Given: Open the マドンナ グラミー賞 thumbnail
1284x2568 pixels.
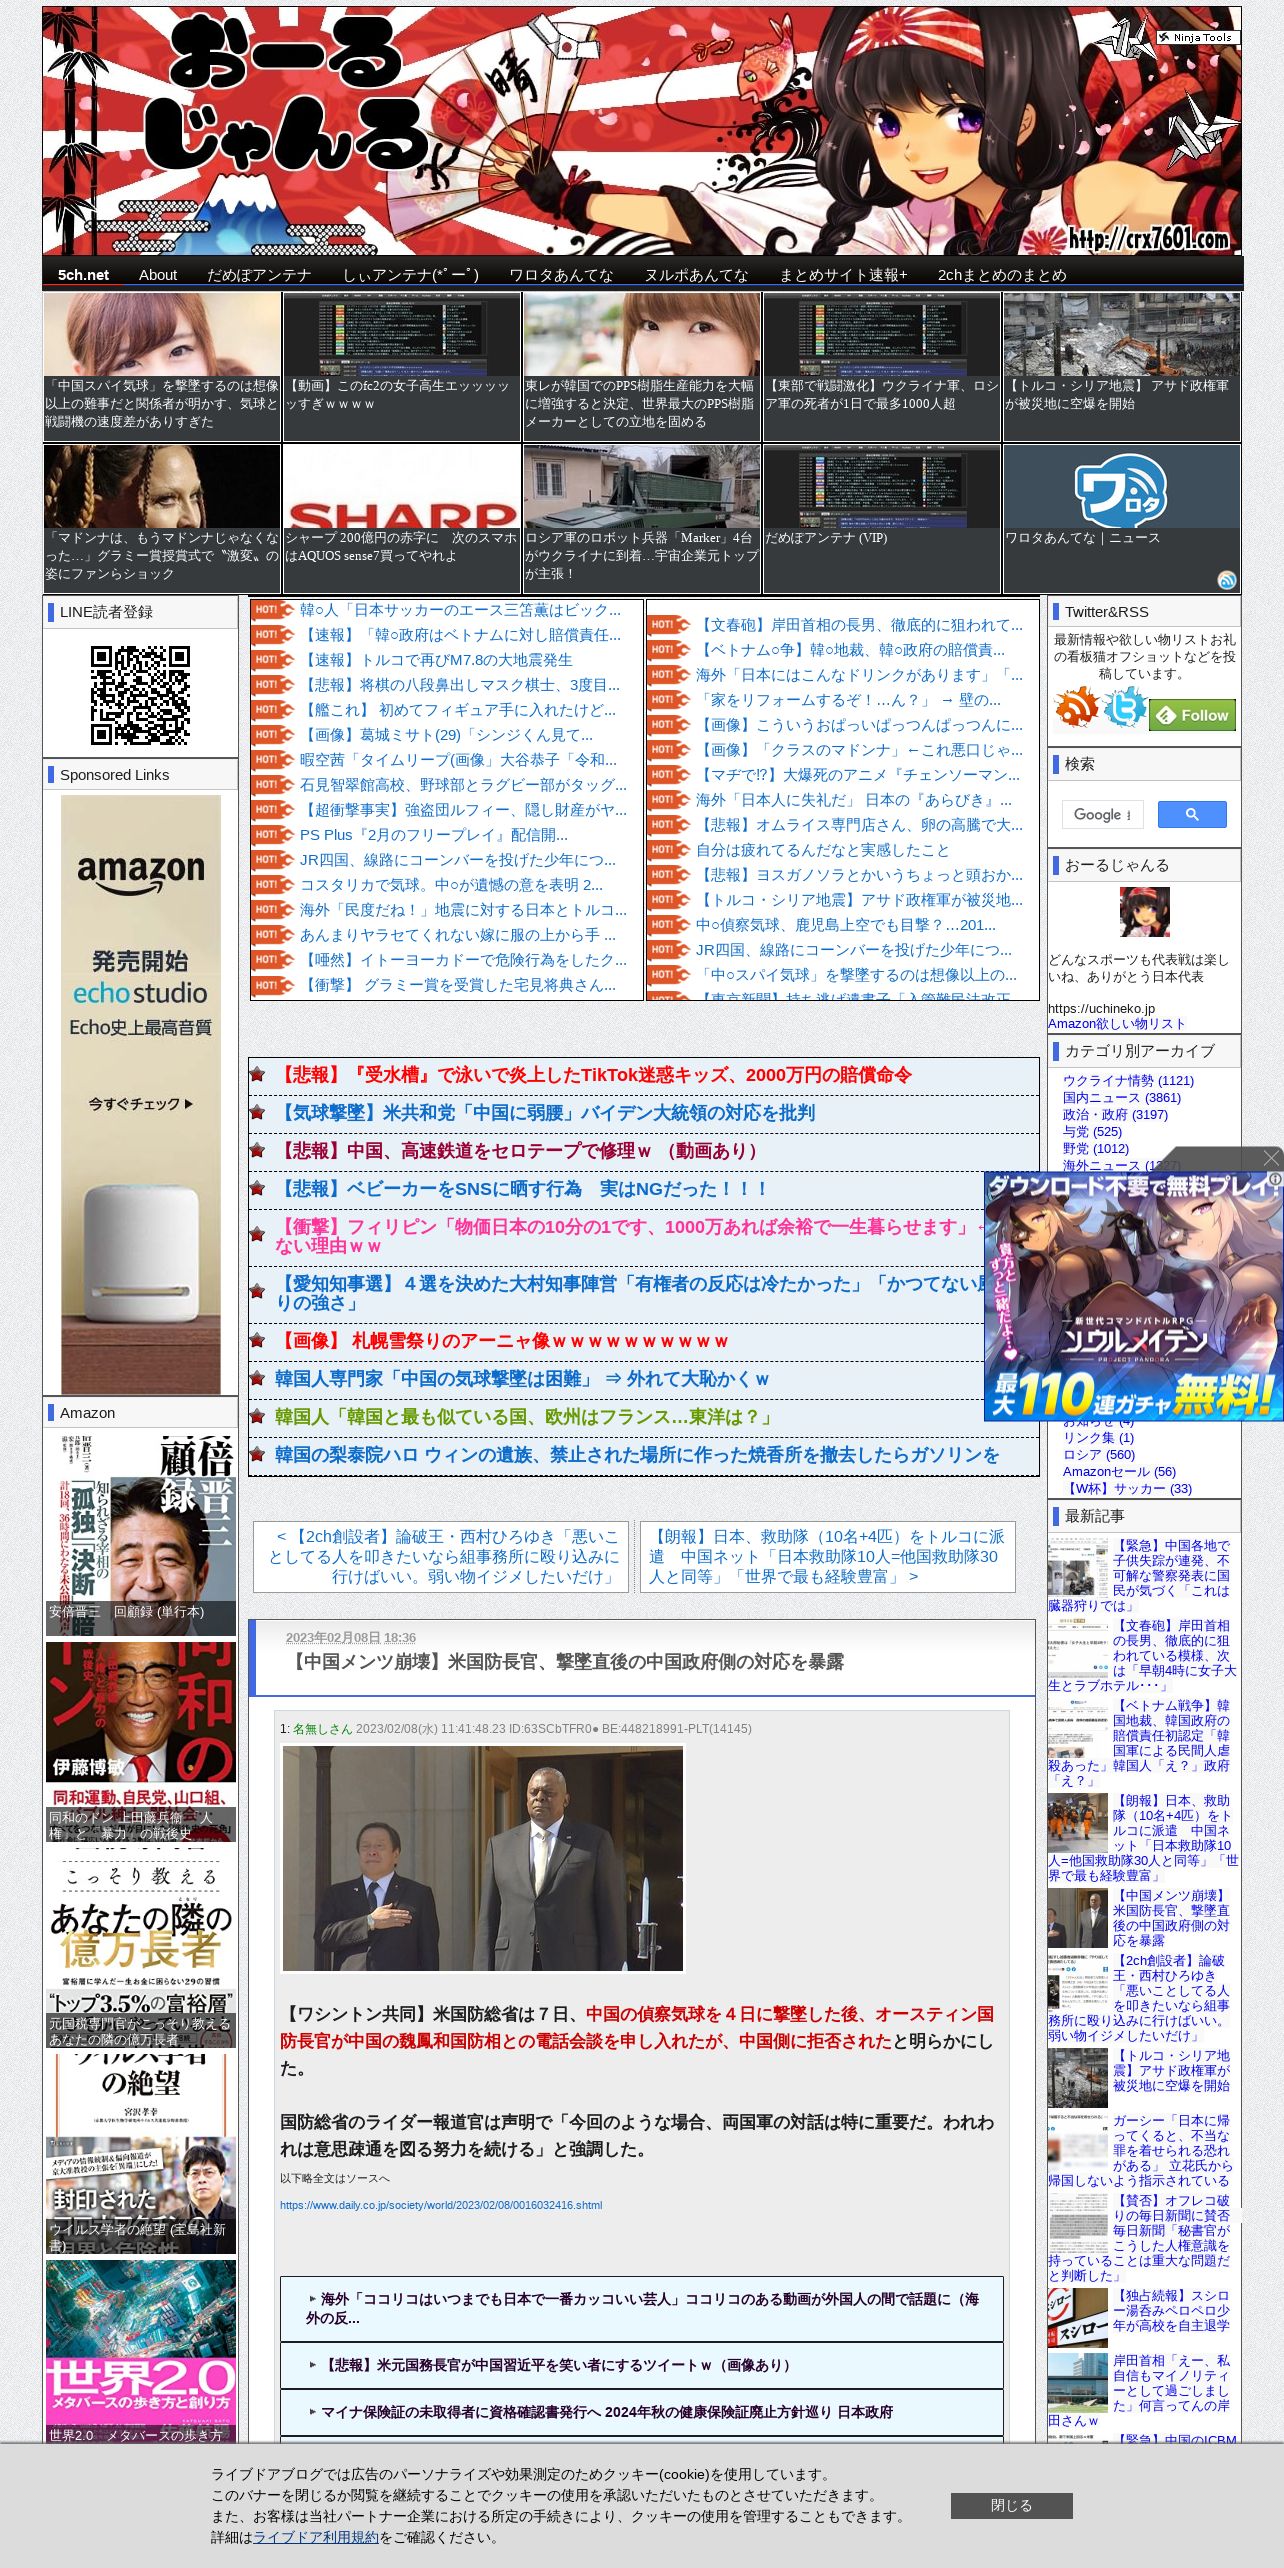Looking at the screenshot, I should pyautogui.click(x=162, y=519).
